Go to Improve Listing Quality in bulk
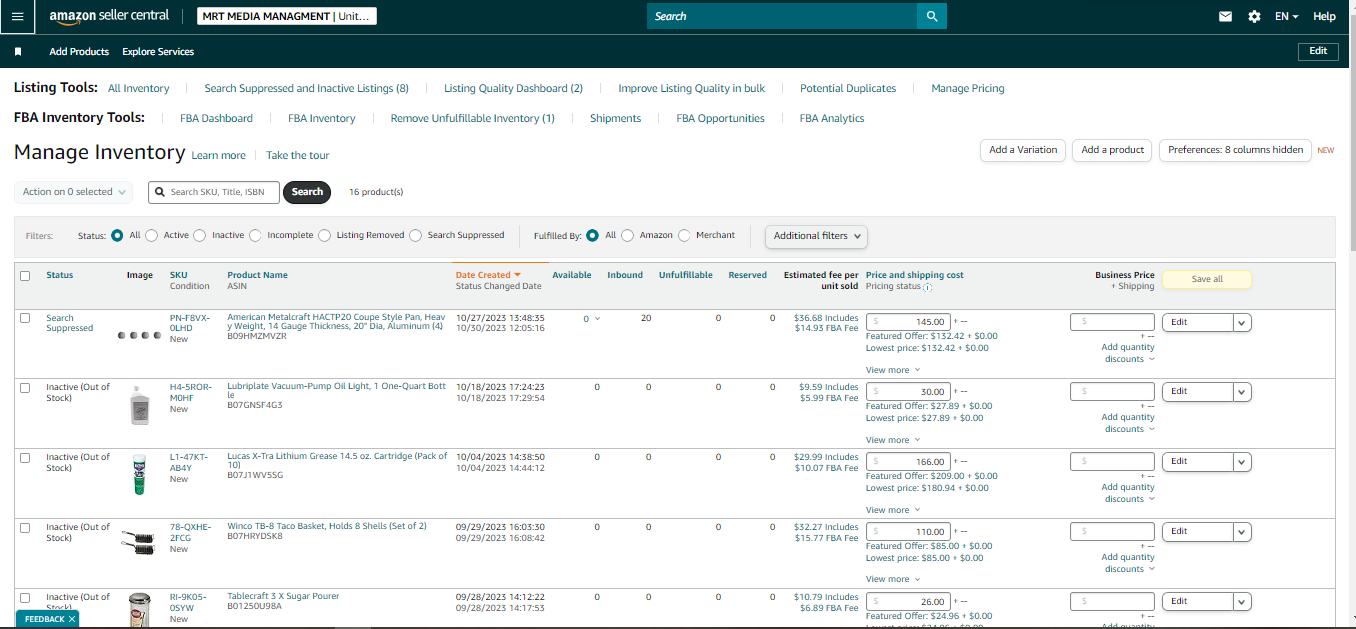 691,88
